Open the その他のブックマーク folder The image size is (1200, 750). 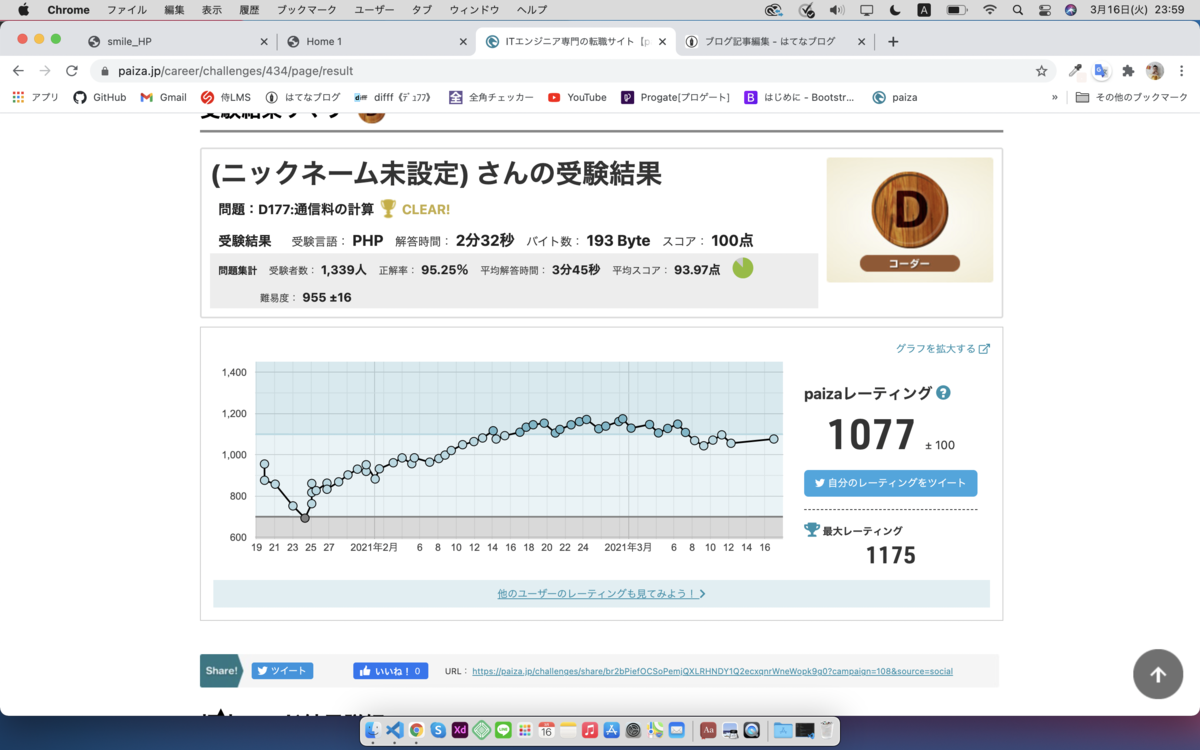[1132, 97]
